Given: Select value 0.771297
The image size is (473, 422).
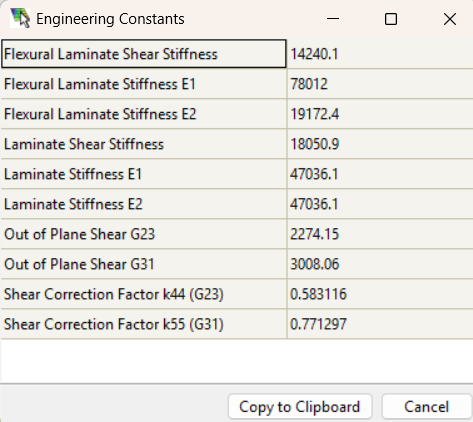Looking at the screenshot, I should 318,324.
